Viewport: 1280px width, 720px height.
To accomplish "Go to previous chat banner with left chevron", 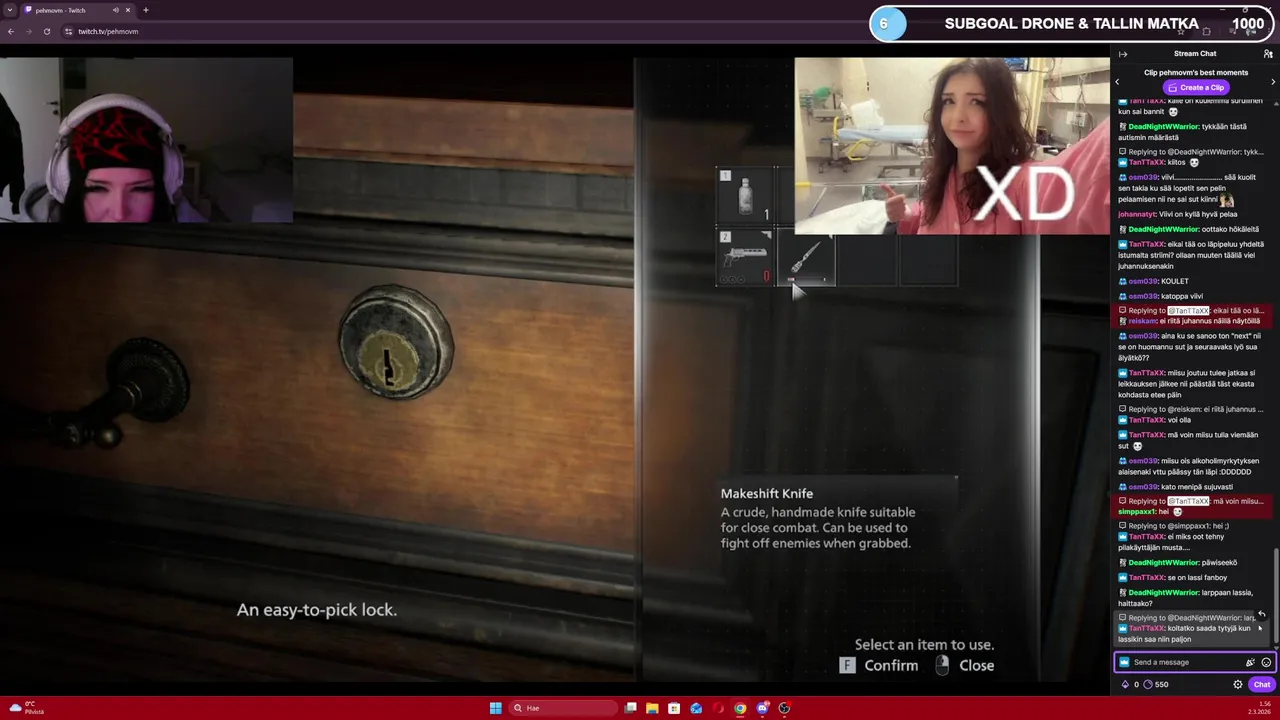I will click(1117, 82).
